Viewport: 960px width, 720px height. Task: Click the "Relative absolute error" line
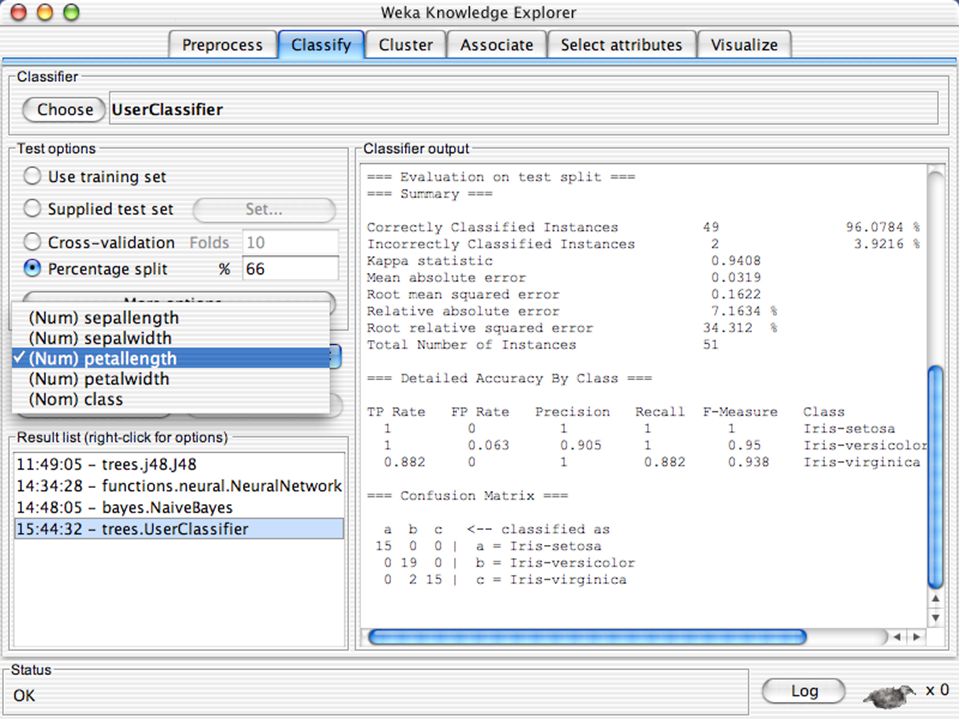[x=572, y=311]
